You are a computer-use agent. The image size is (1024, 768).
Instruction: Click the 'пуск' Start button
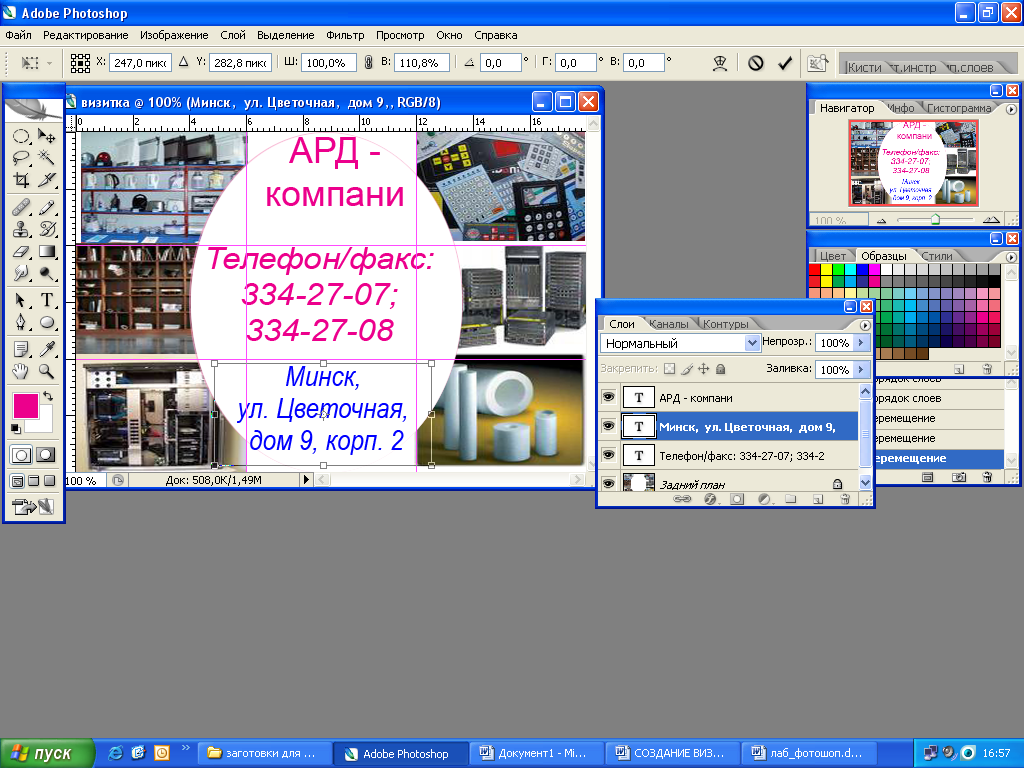[47, 753]
